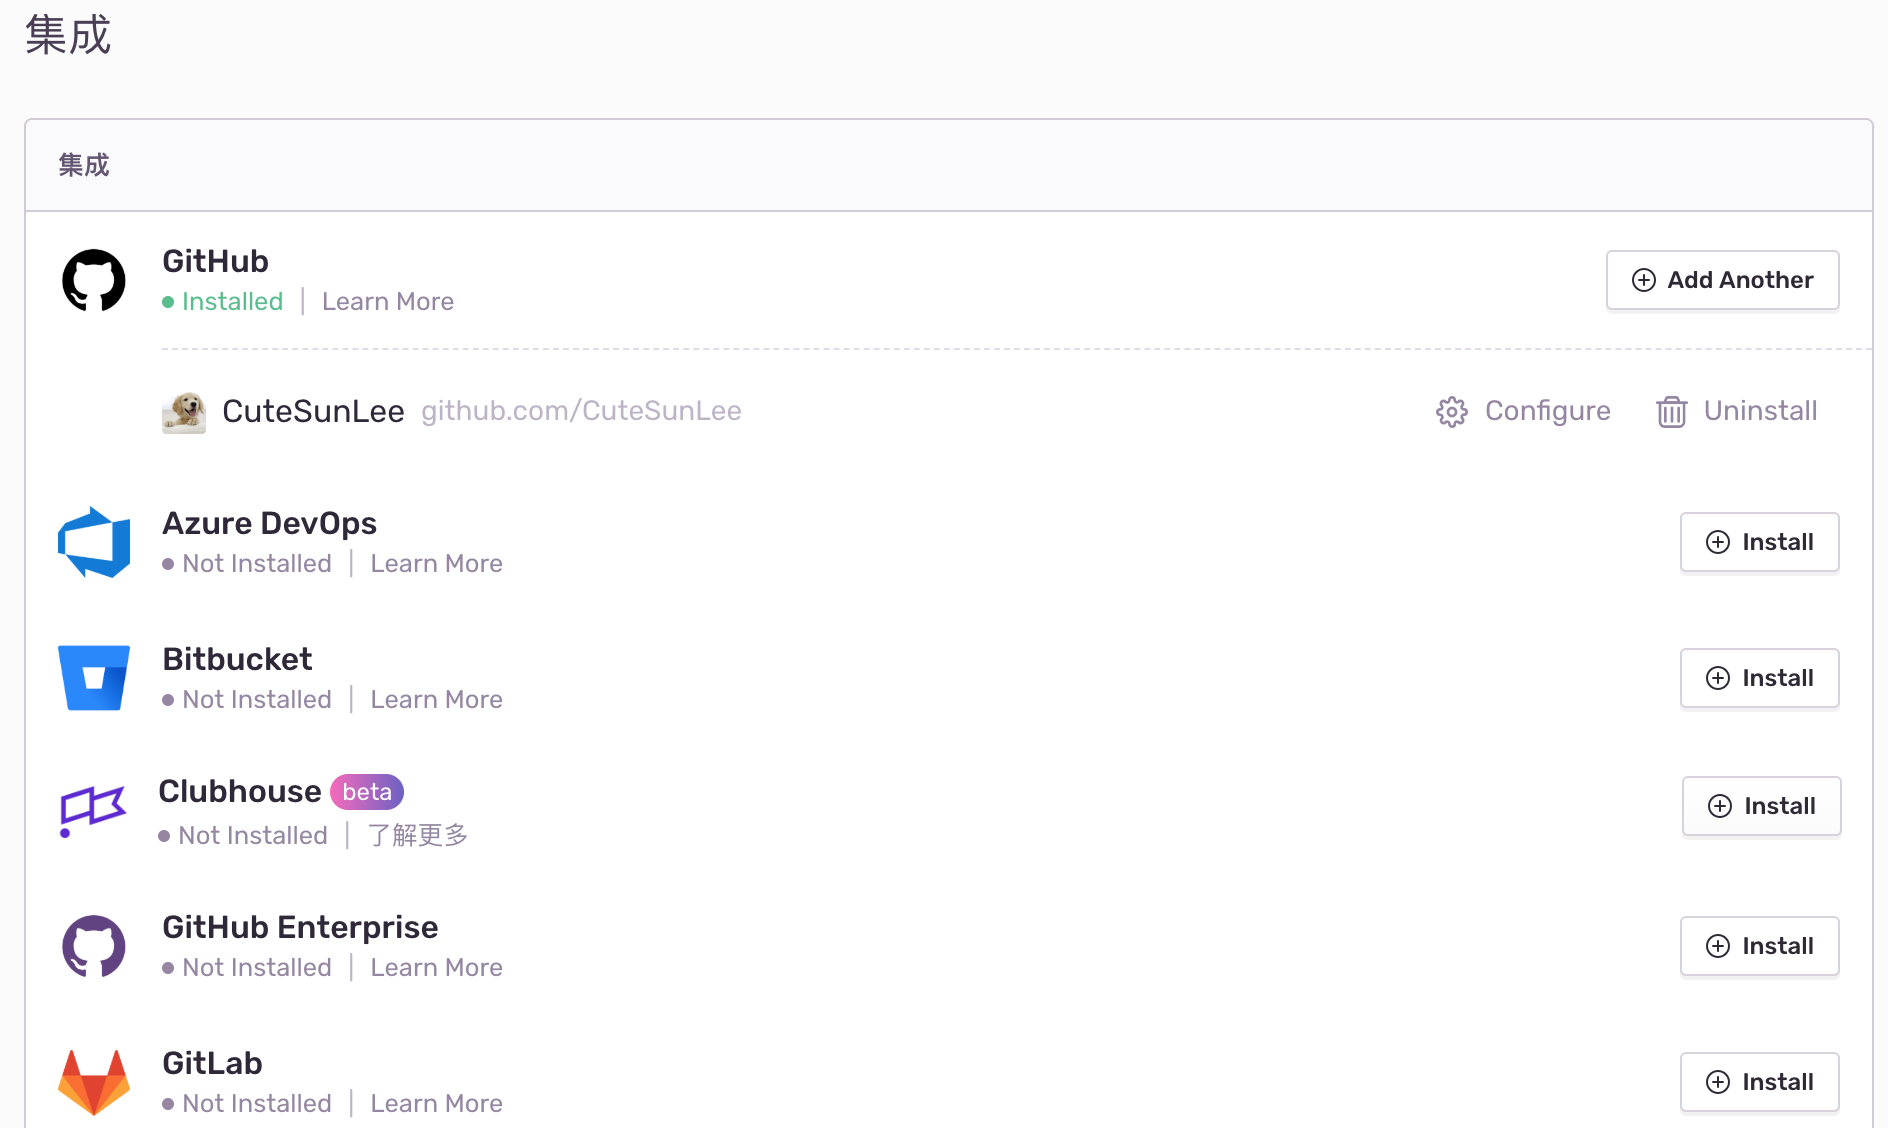Click the GitLab fox logo icon

(94, 1082)
